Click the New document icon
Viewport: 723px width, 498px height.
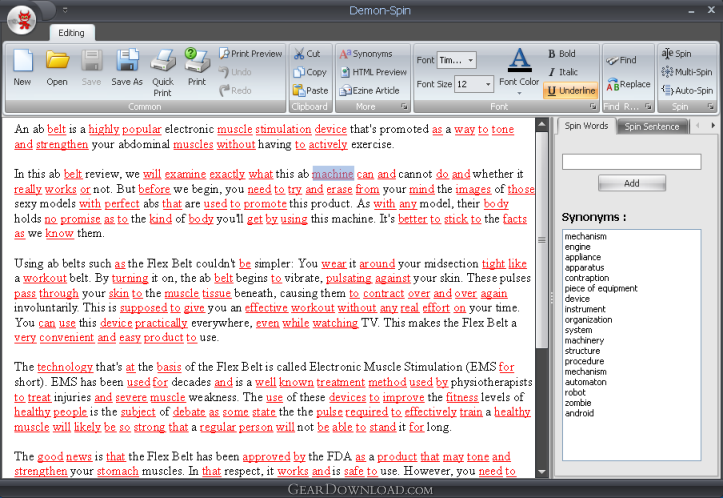point(23,62)
